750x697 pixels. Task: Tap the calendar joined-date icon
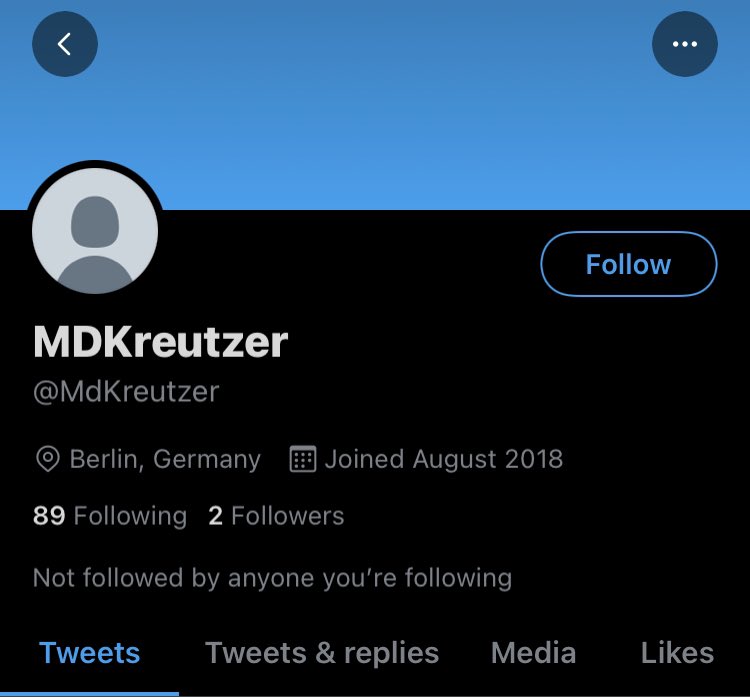point(303,459)
